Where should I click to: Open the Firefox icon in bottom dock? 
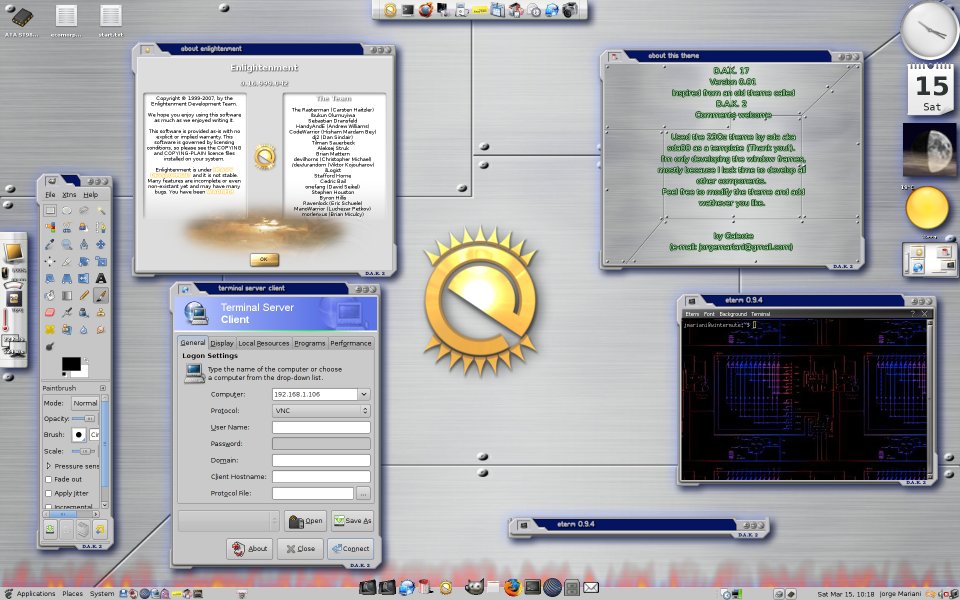click(512, 588)
